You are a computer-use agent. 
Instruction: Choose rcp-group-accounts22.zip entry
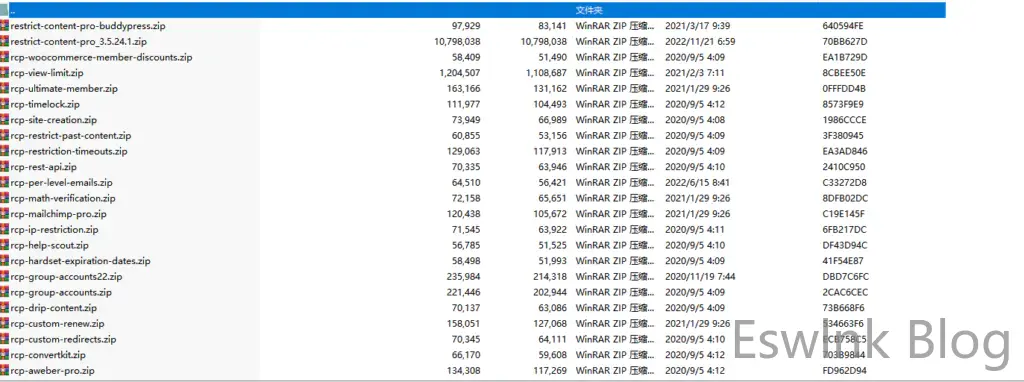pyautogui.click(x=473, y=277)
